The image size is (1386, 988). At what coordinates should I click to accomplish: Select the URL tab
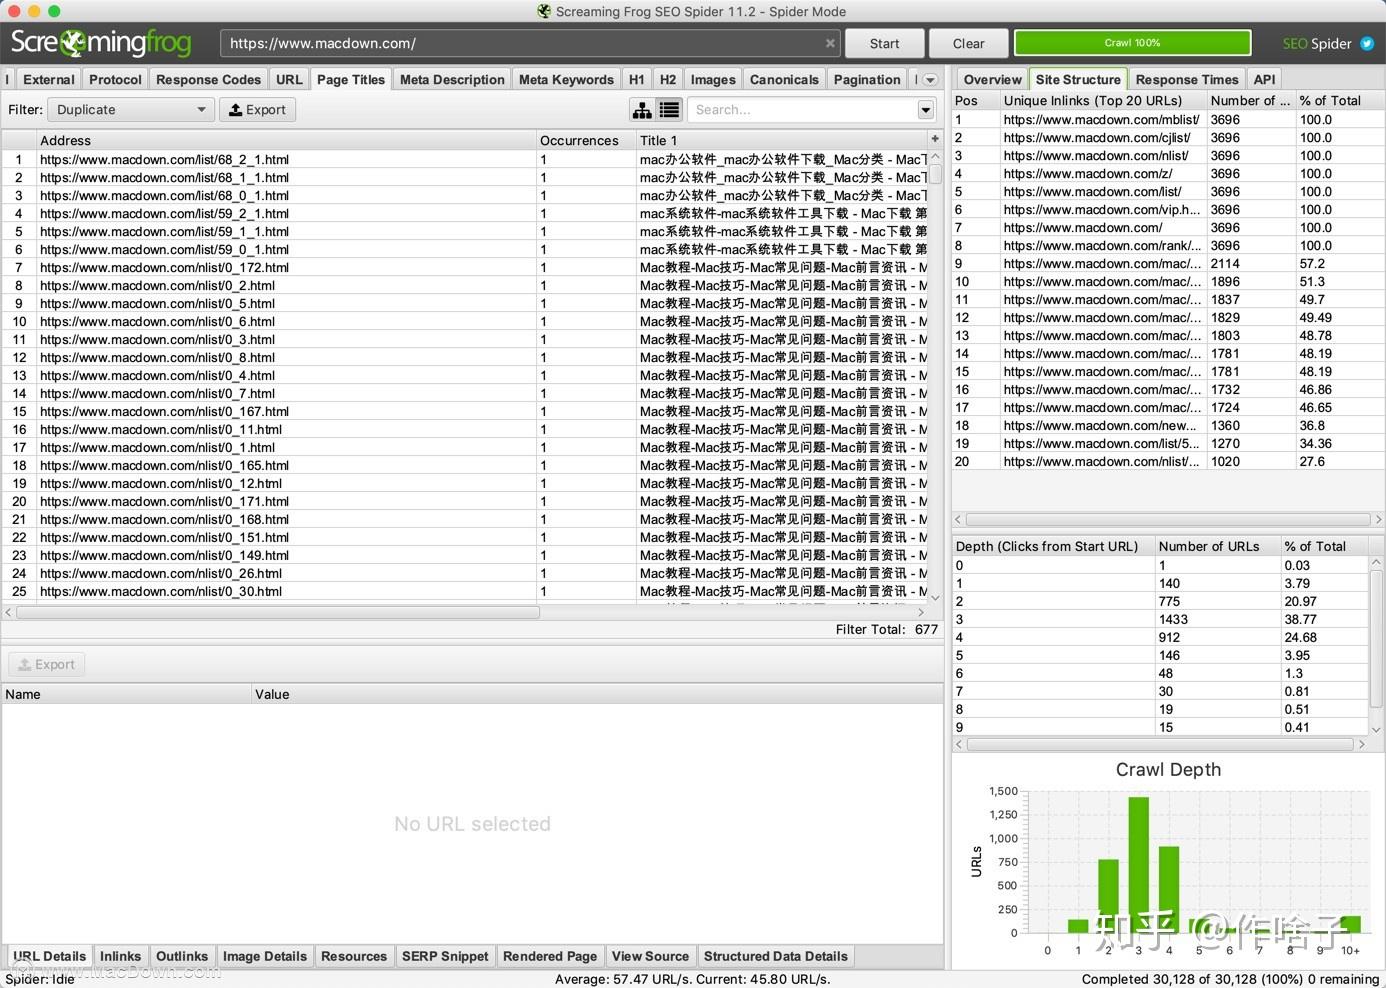point(289,80)
